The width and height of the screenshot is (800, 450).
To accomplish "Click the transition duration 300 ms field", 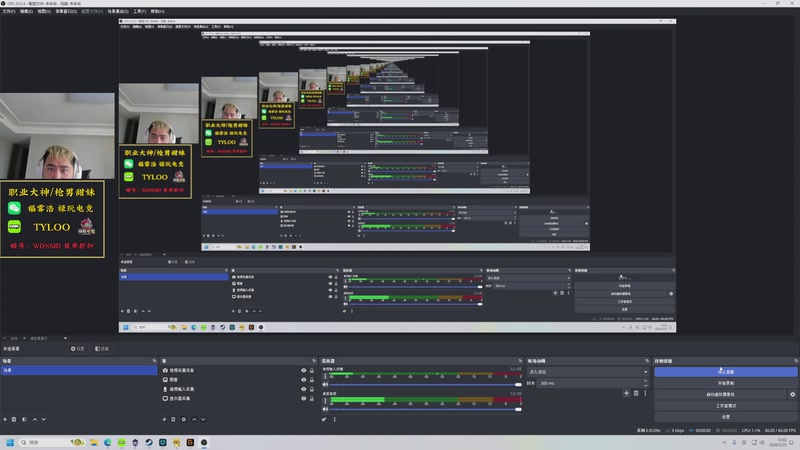I will pos(588,383).
